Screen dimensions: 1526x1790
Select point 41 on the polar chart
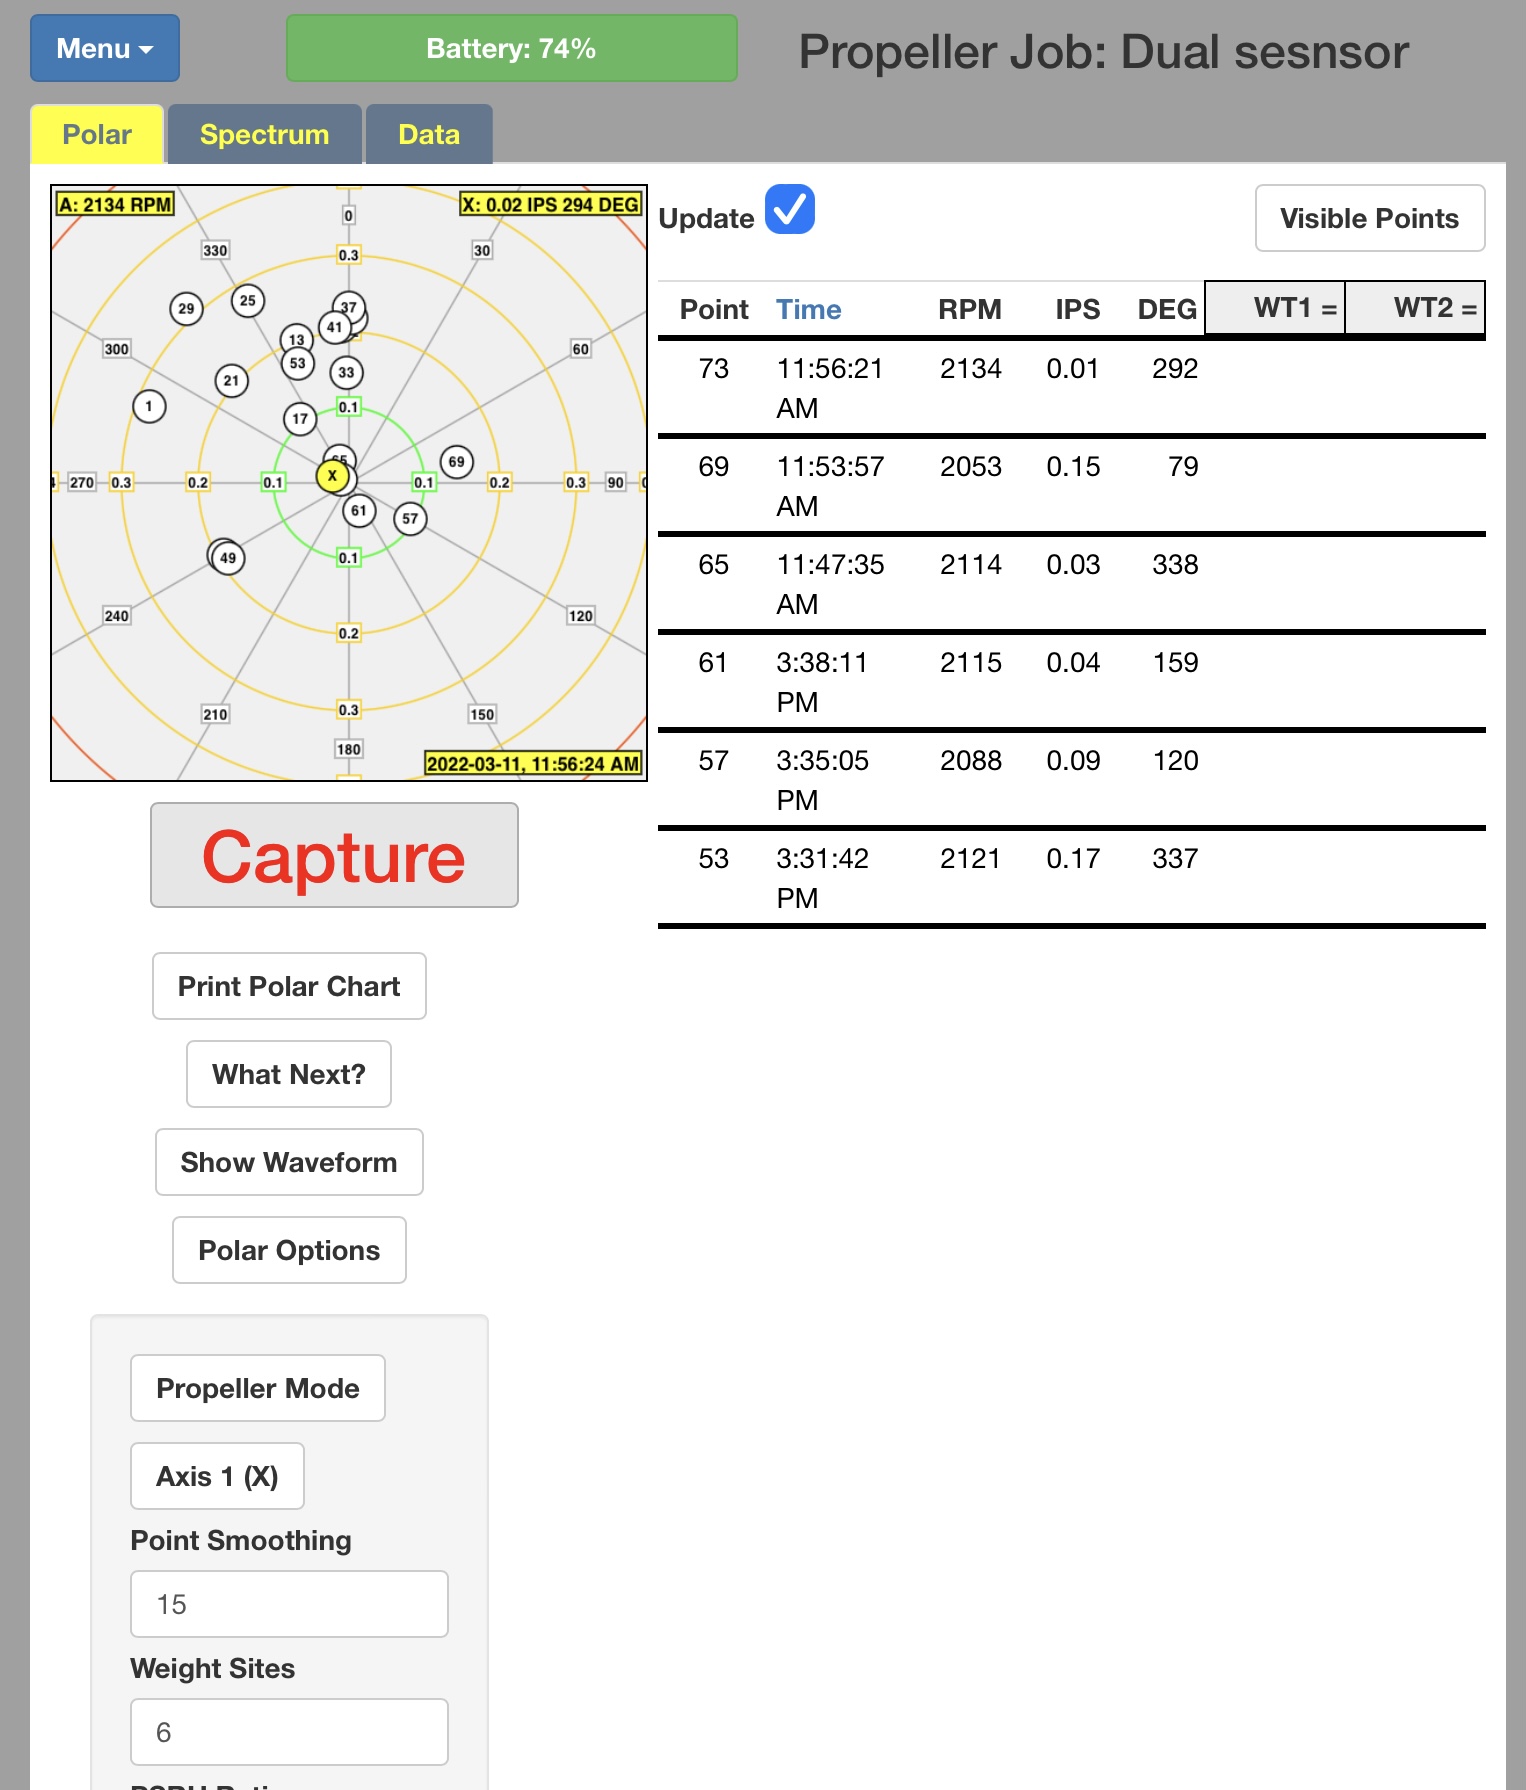click(x=334, y=327)
